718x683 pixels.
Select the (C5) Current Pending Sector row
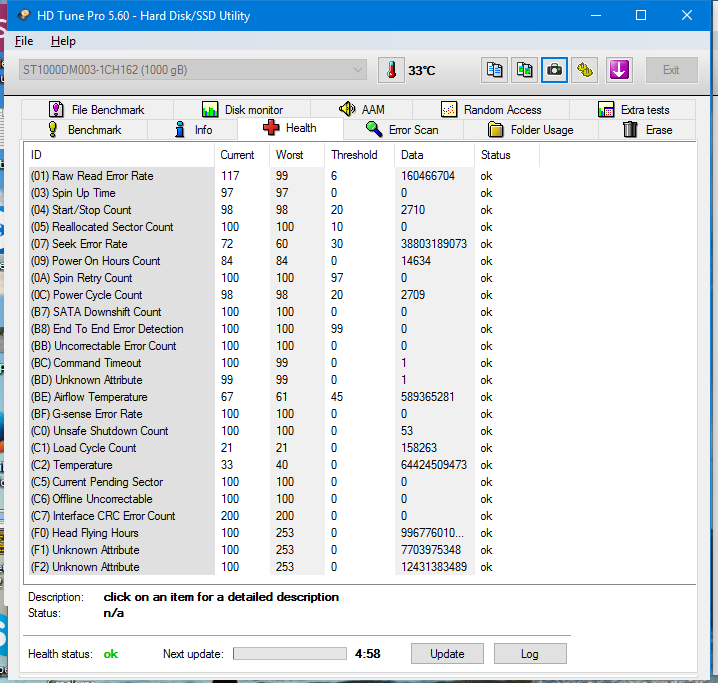pyautogui.click(x=284, y=482)
